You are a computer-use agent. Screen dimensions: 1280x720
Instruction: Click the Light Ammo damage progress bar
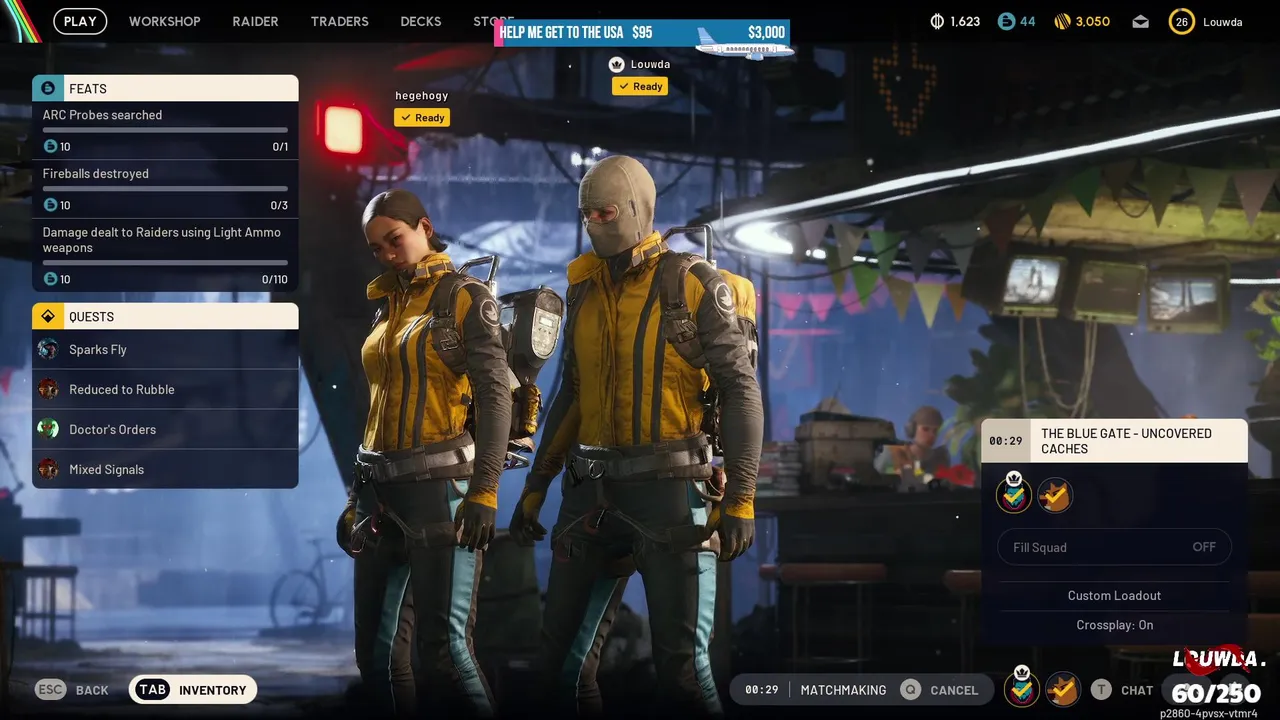[165, 263]
